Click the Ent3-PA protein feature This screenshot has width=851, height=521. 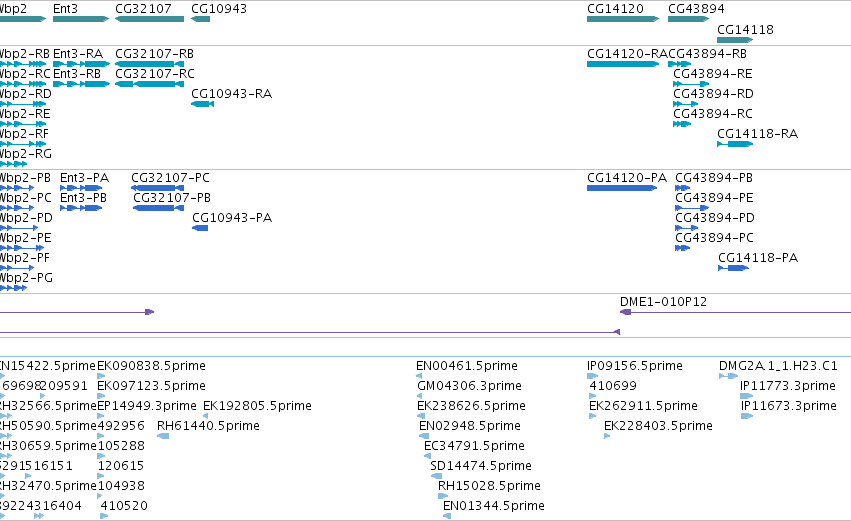pos(81,188)
